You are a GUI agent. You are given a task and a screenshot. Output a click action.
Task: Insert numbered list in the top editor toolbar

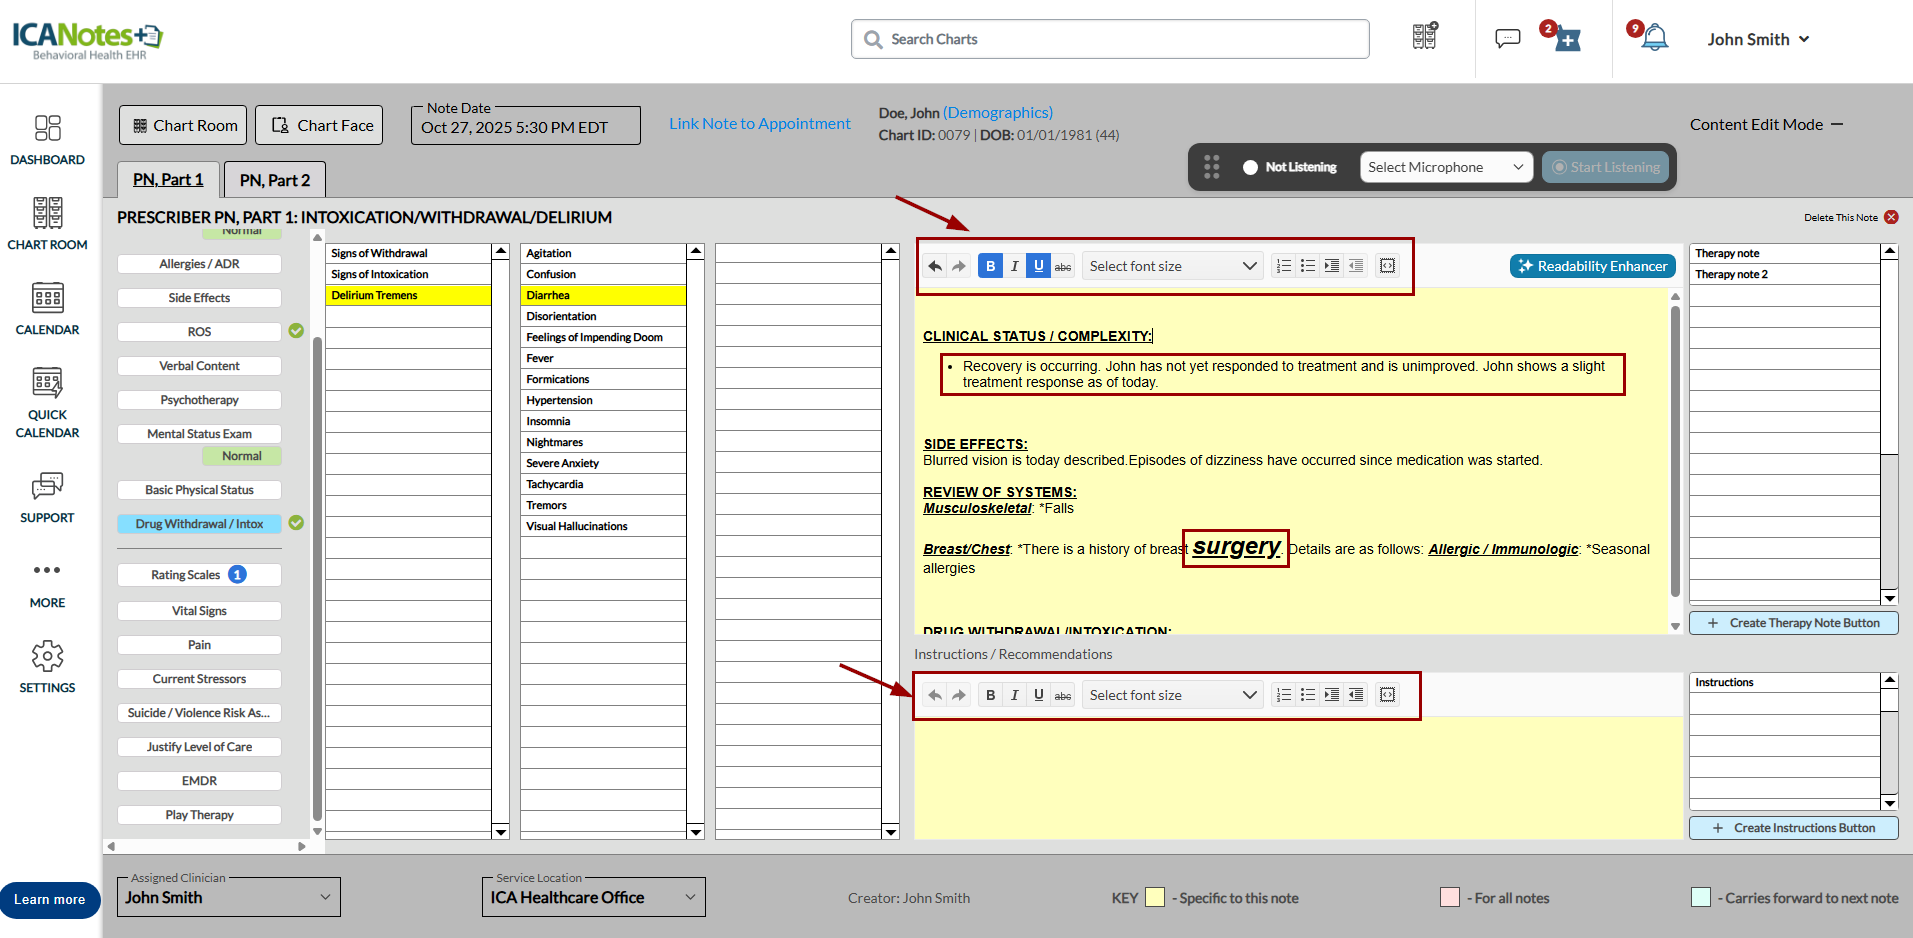coord(1284,266)
